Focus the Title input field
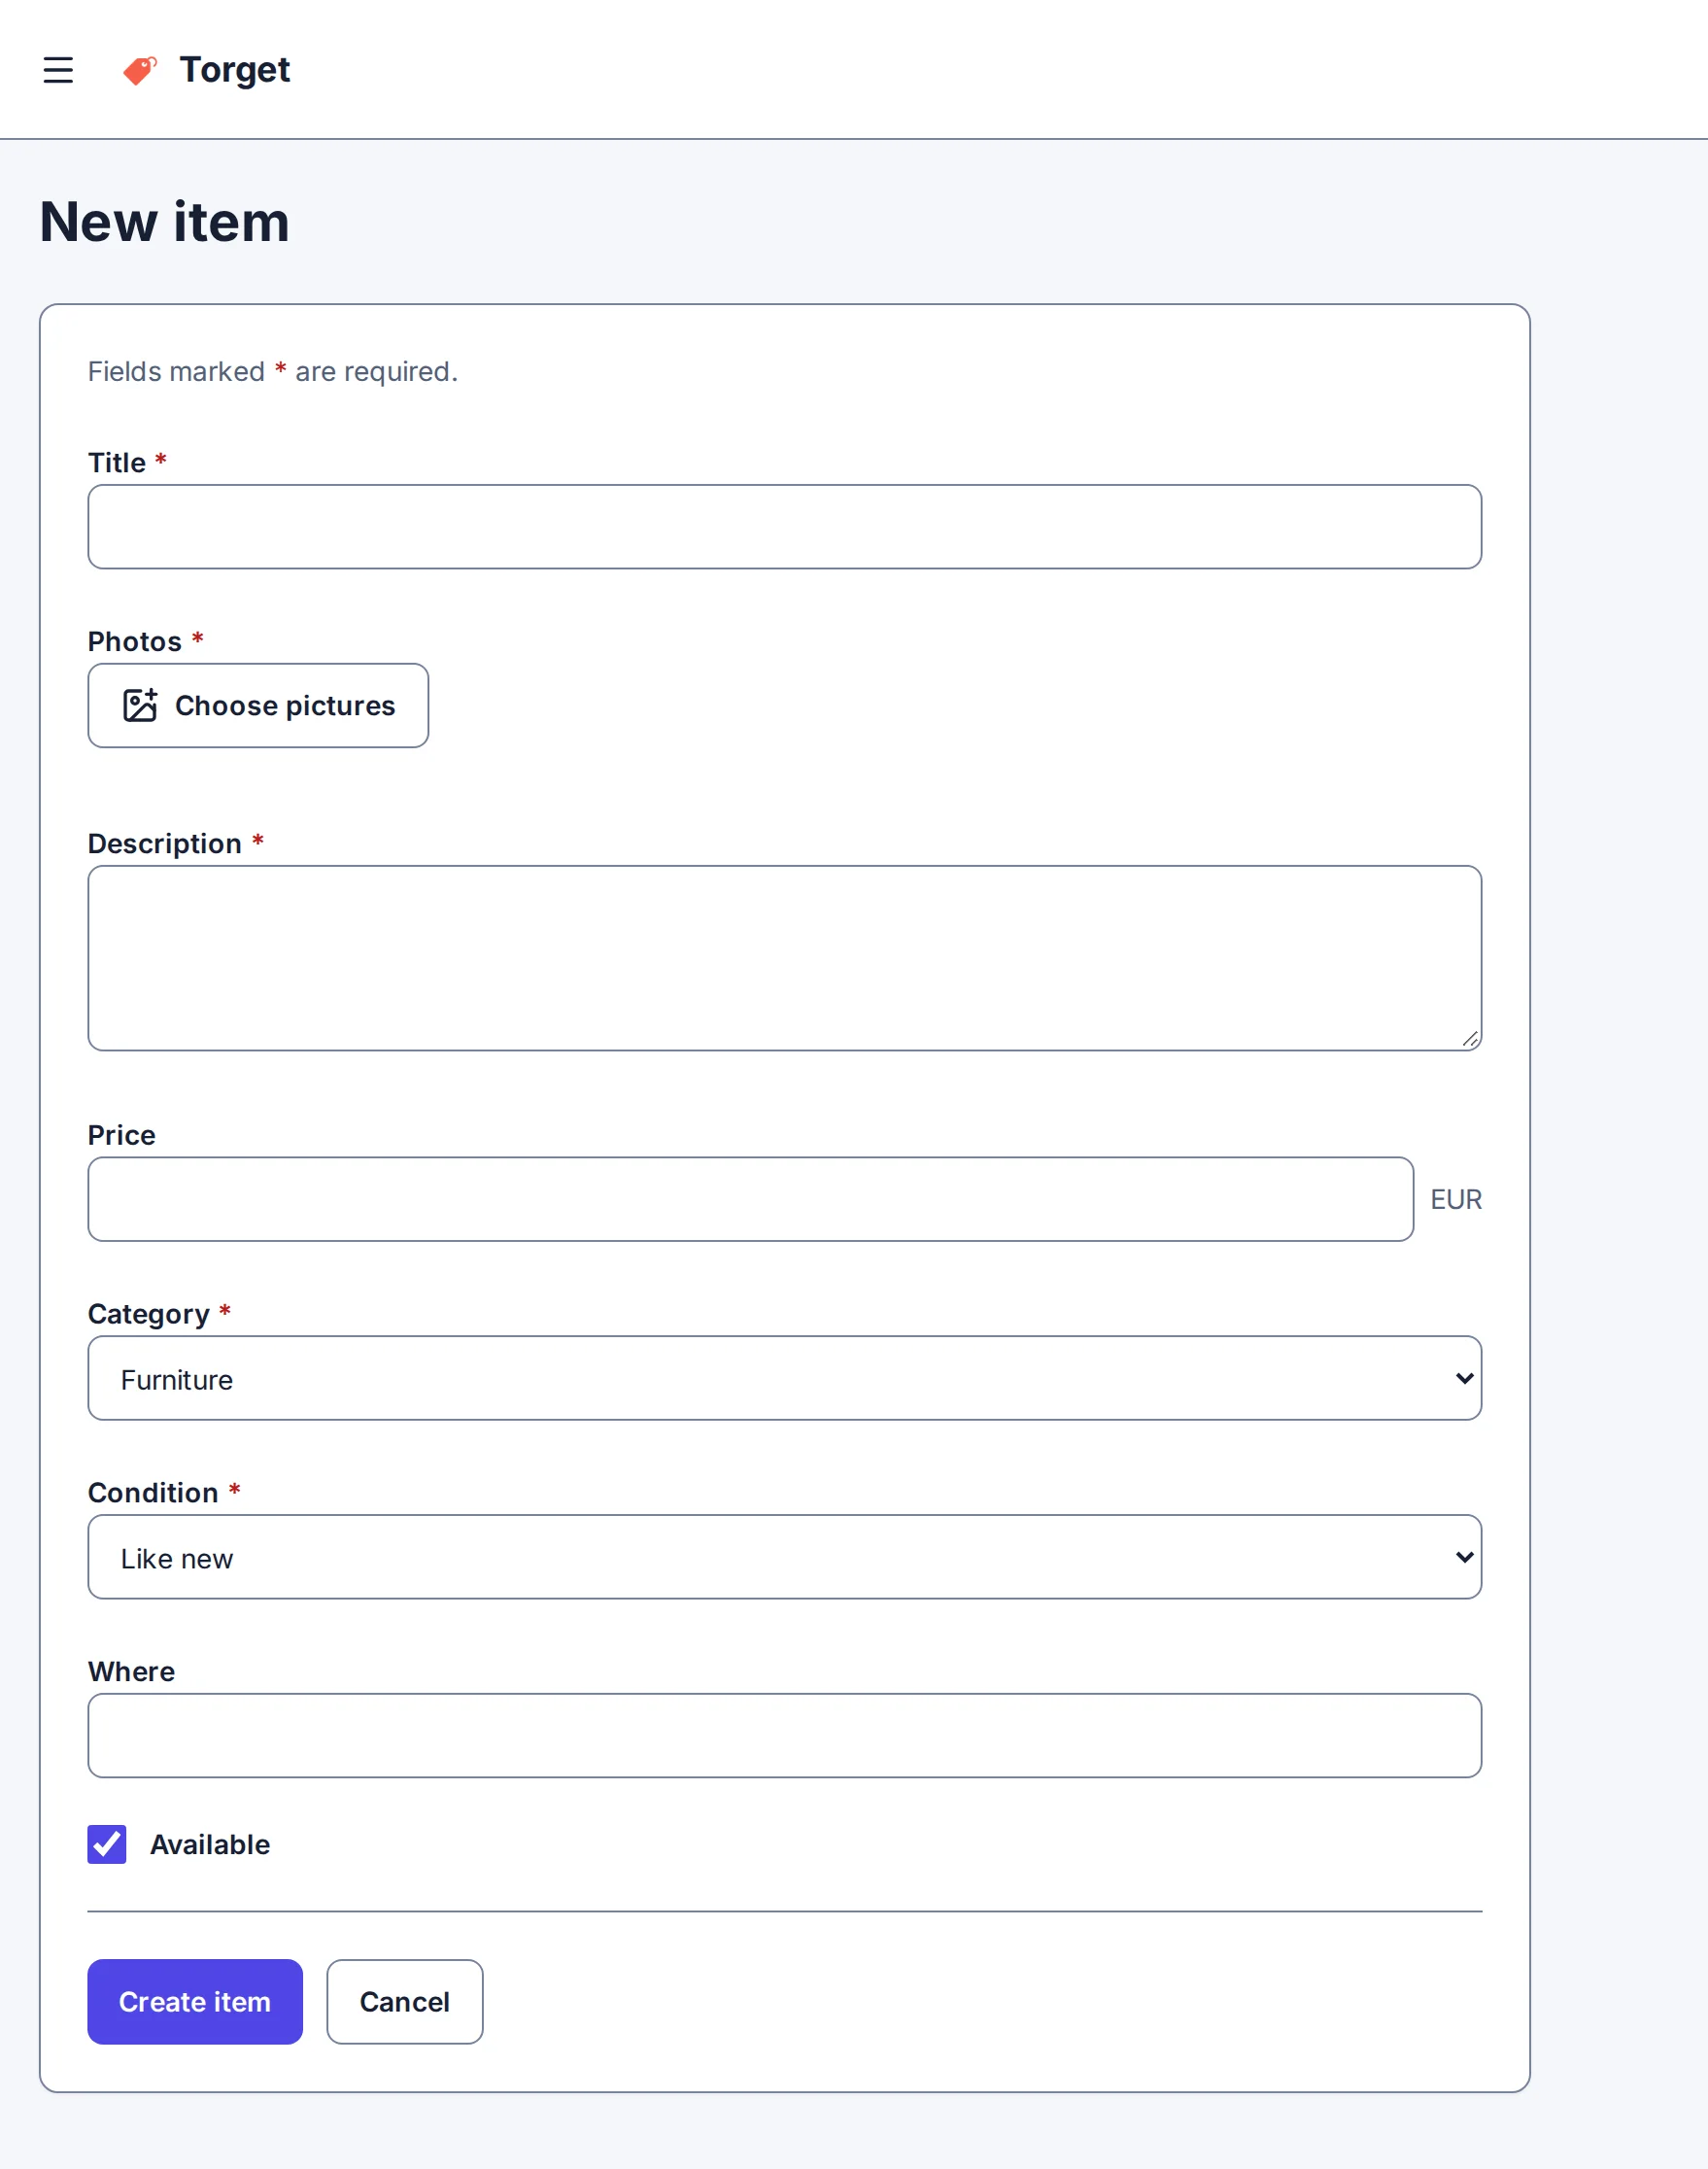The image size is (1708, 2169). click(x=784, y=527)
